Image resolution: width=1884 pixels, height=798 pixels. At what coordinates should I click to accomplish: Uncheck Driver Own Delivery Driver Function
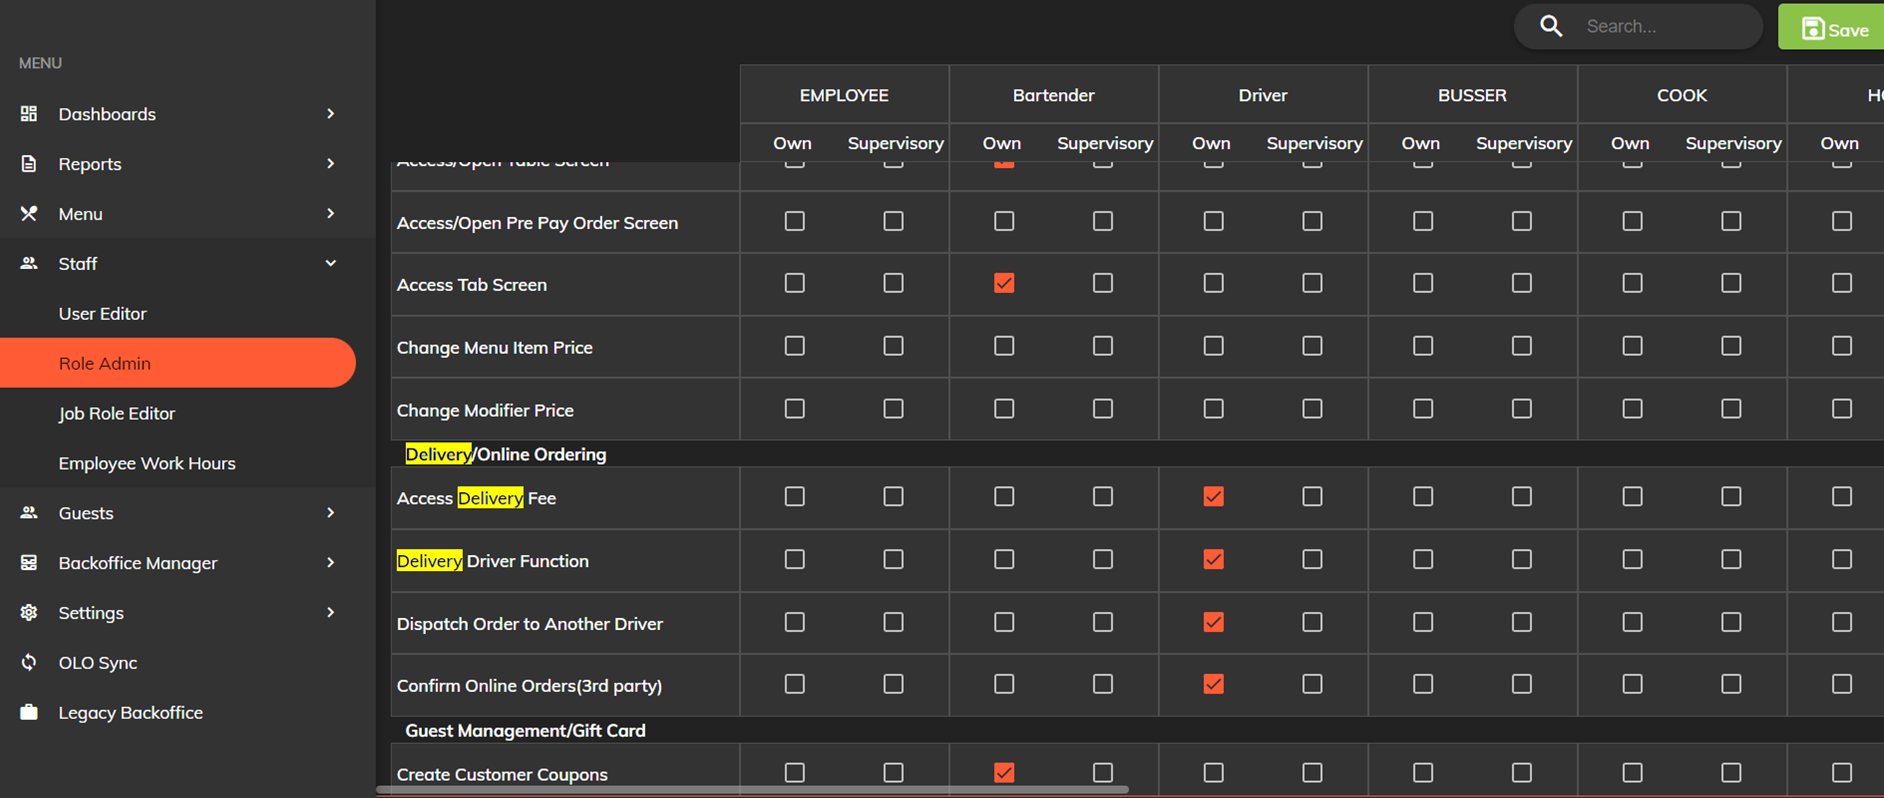1213,560
